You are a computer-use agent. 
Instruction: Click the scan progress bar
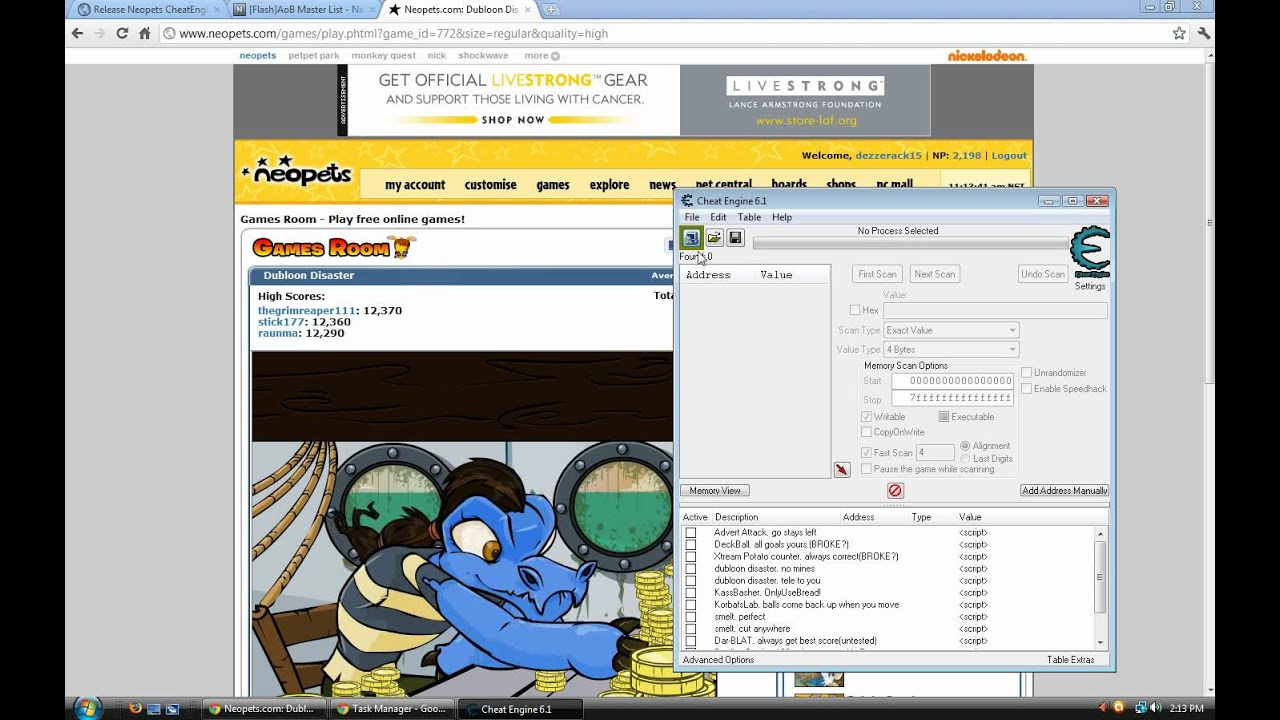coord(910,243)
